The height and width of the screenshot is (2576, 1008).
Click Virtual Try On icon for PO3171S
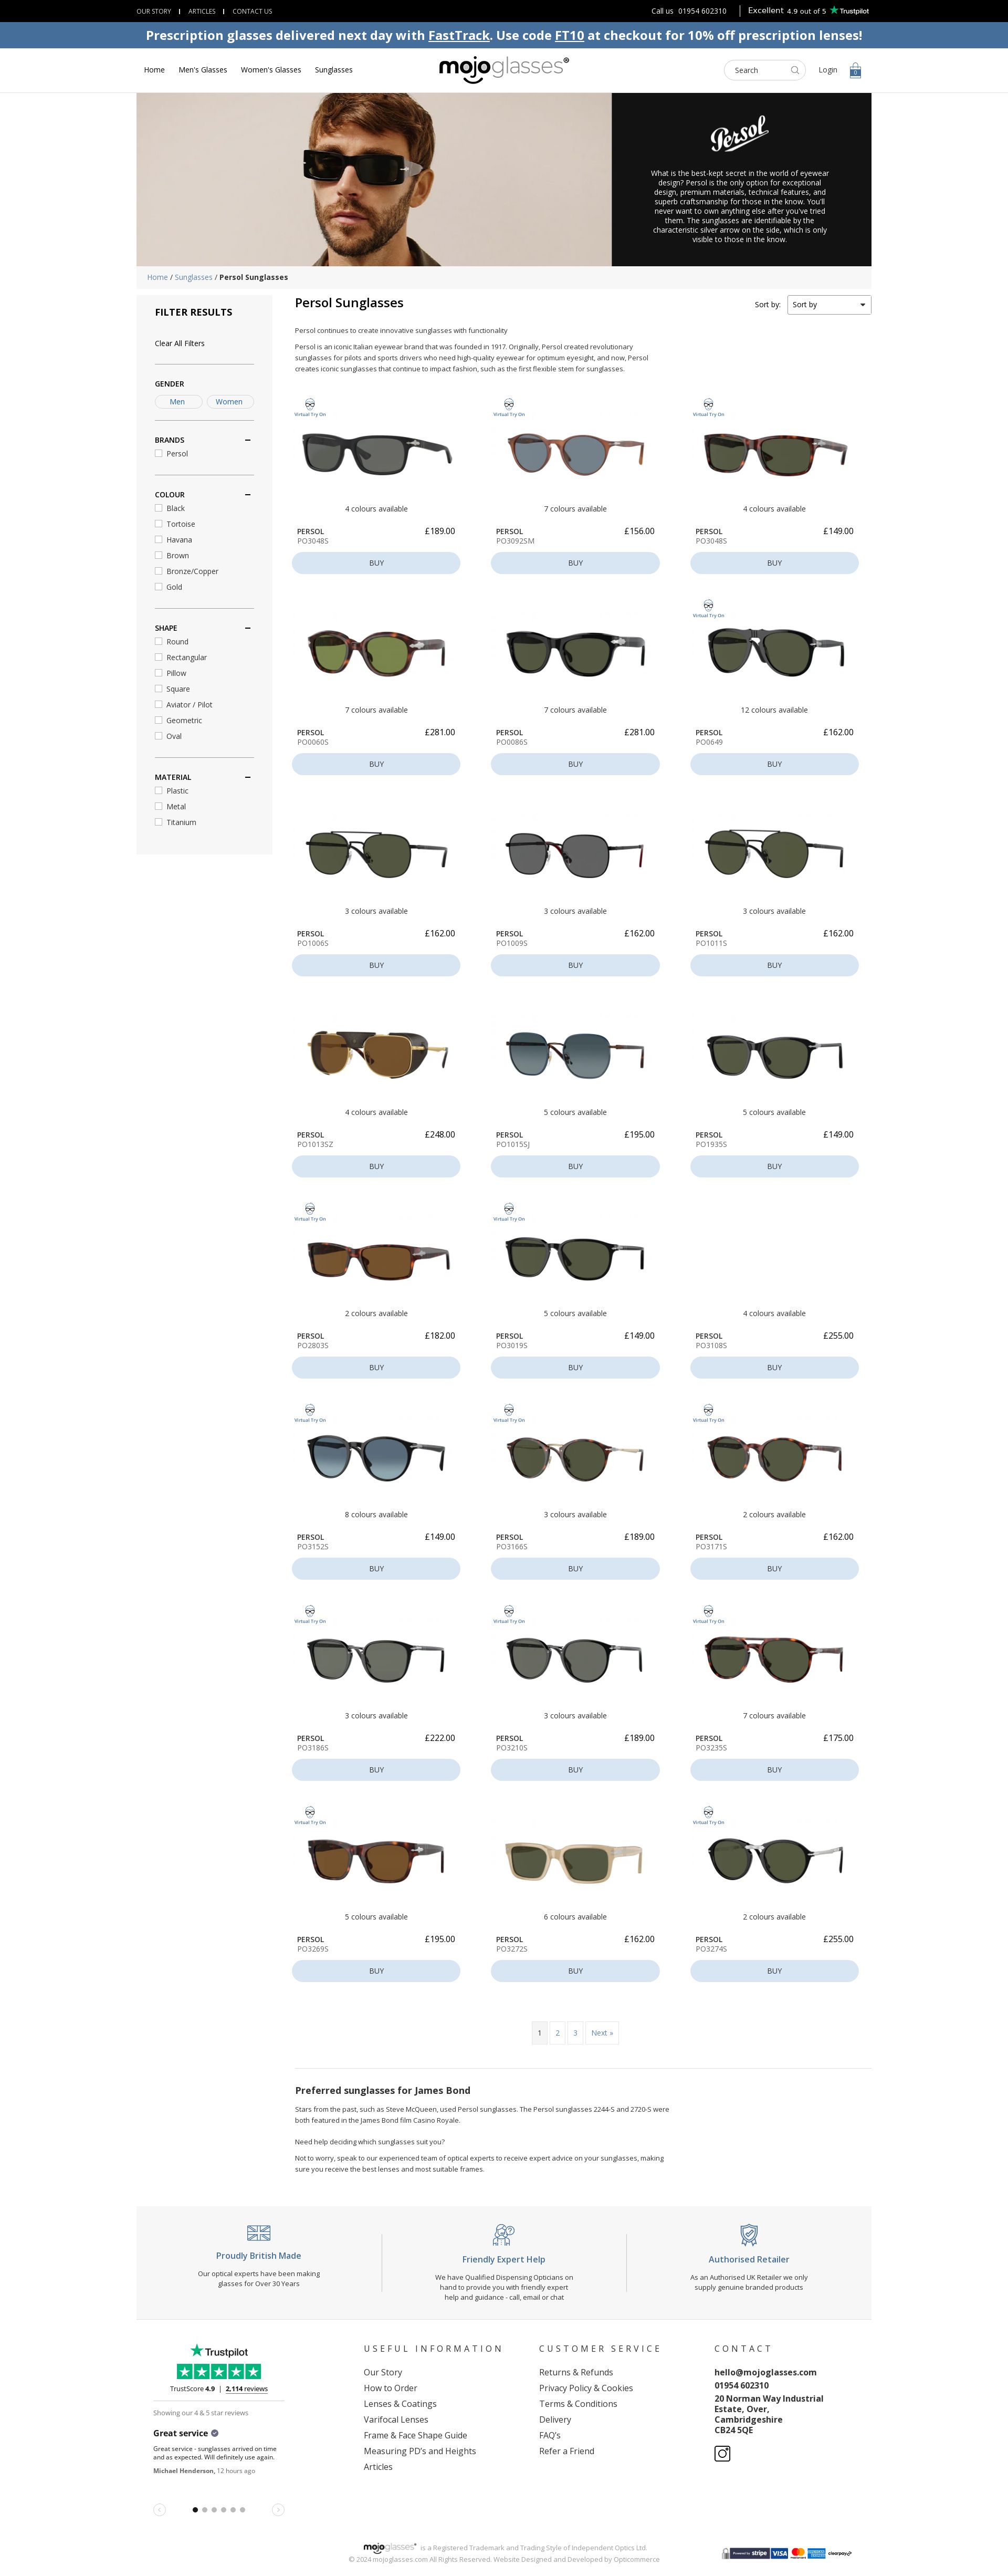tap(708, 1413)
